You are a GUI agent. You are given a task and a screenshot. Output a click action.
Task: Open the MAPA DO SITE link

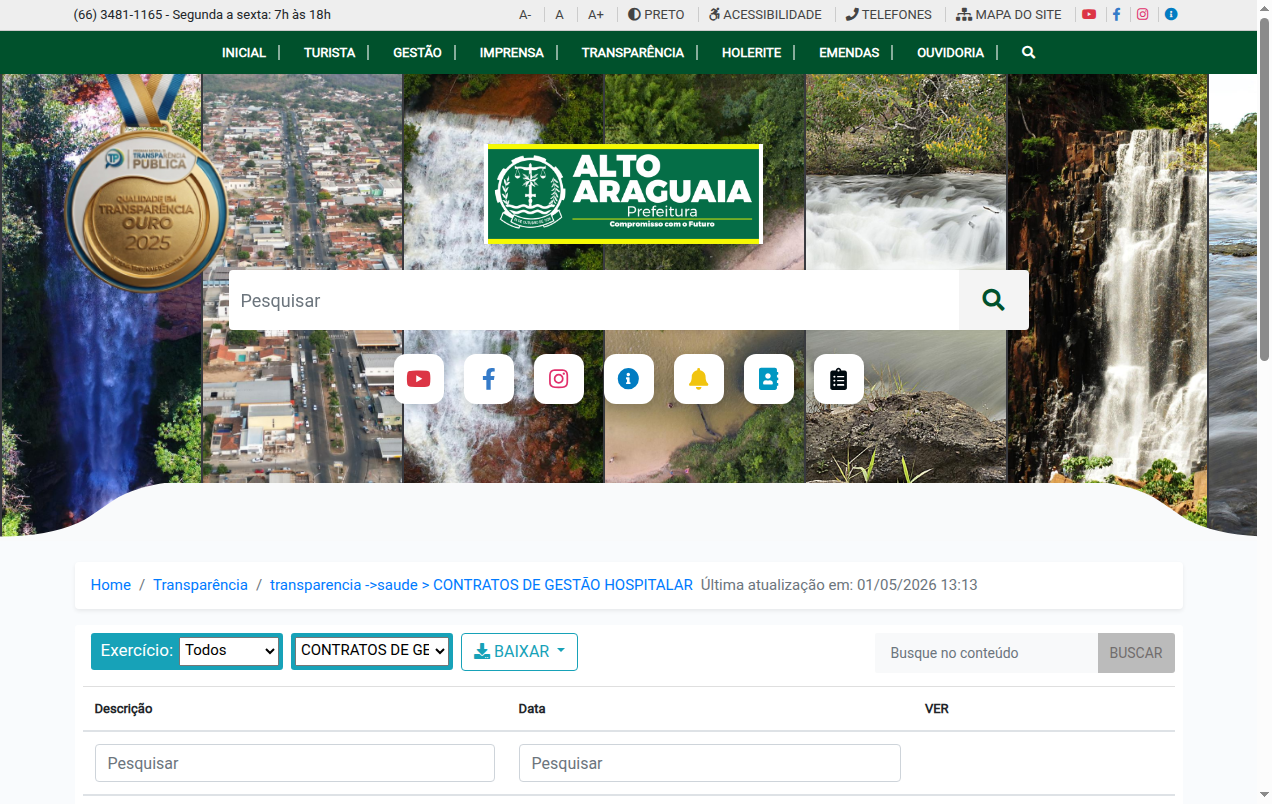pos(1009,15)
